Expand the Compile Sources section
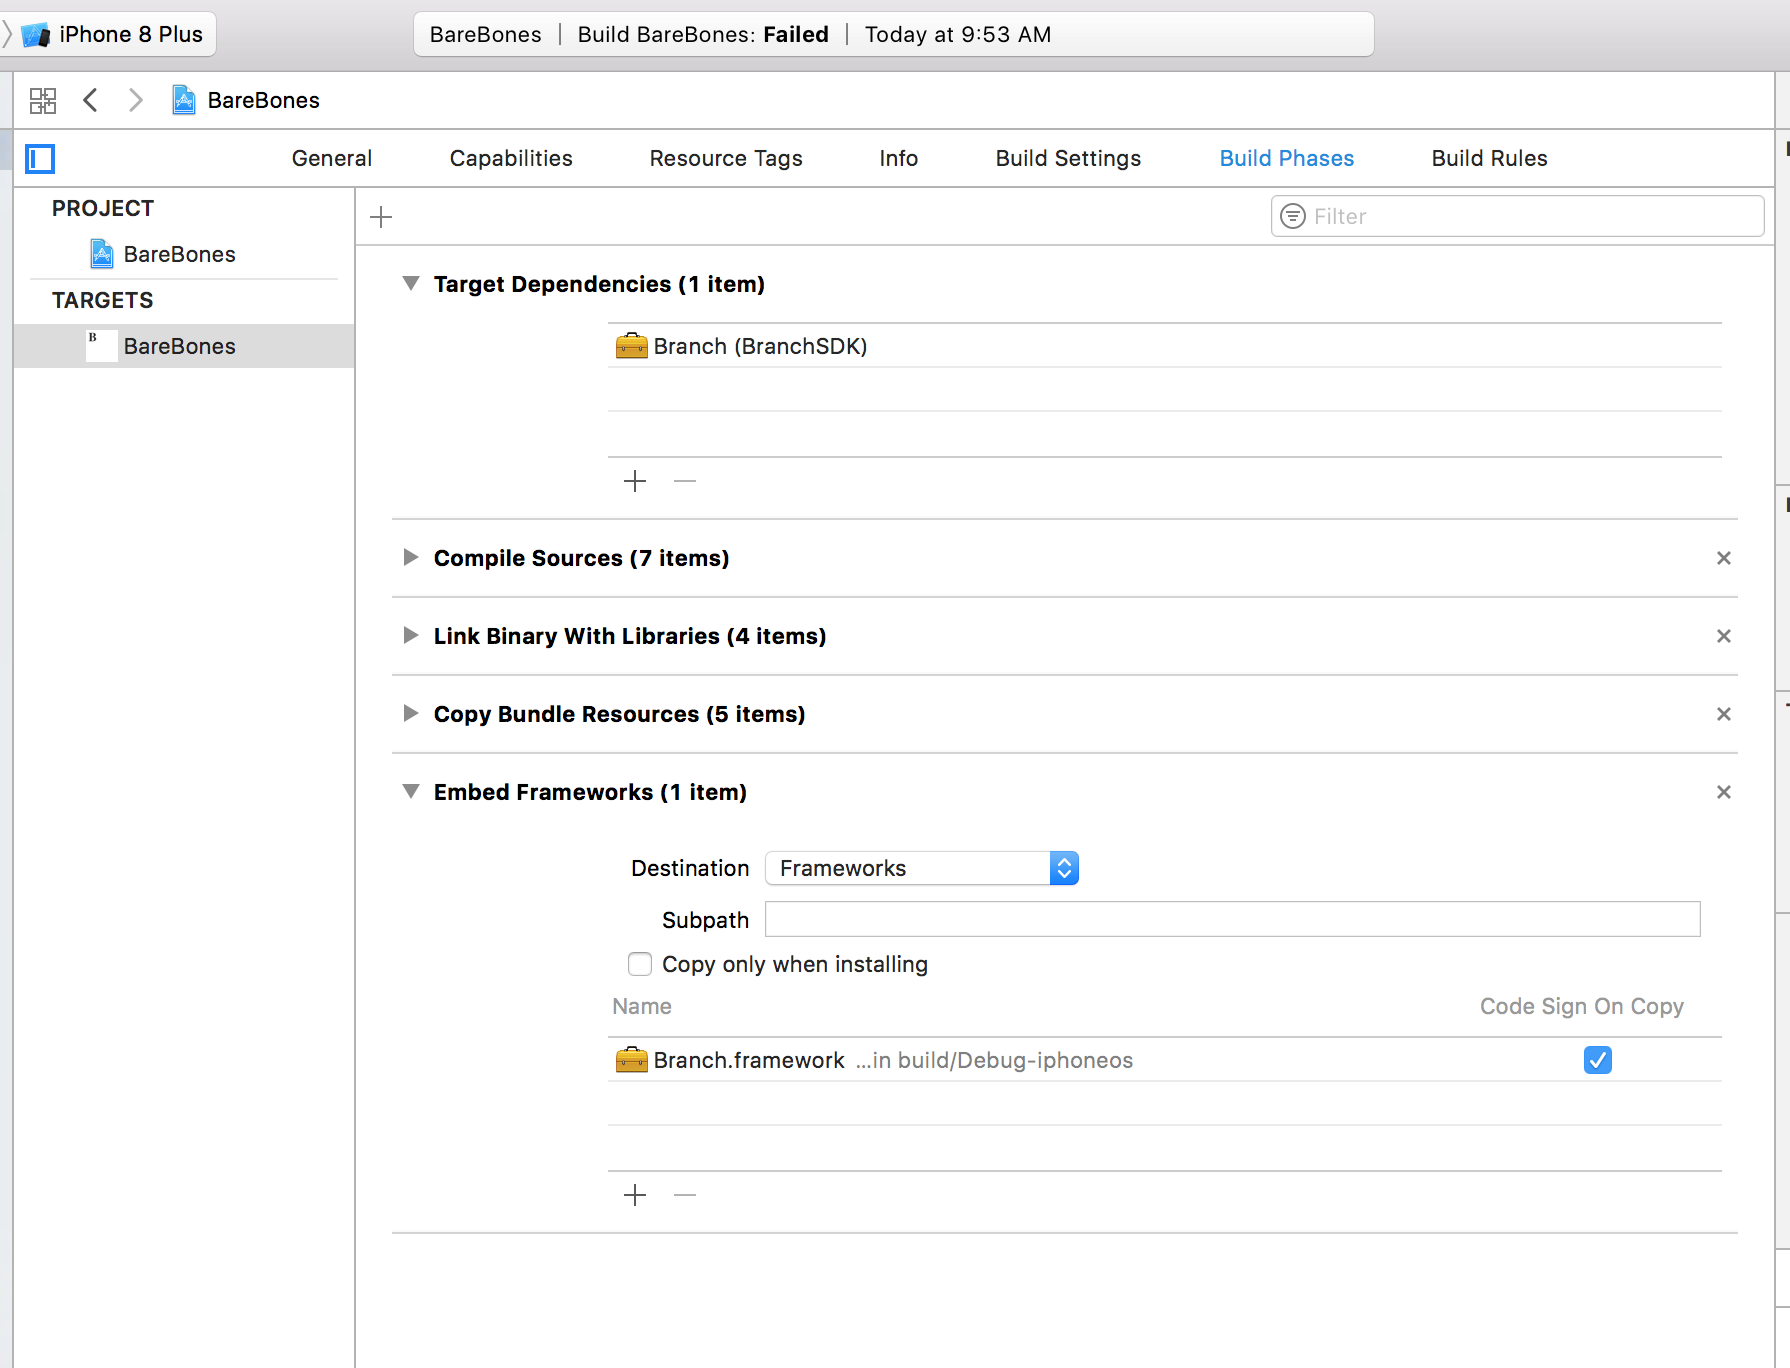 [410, 558]
